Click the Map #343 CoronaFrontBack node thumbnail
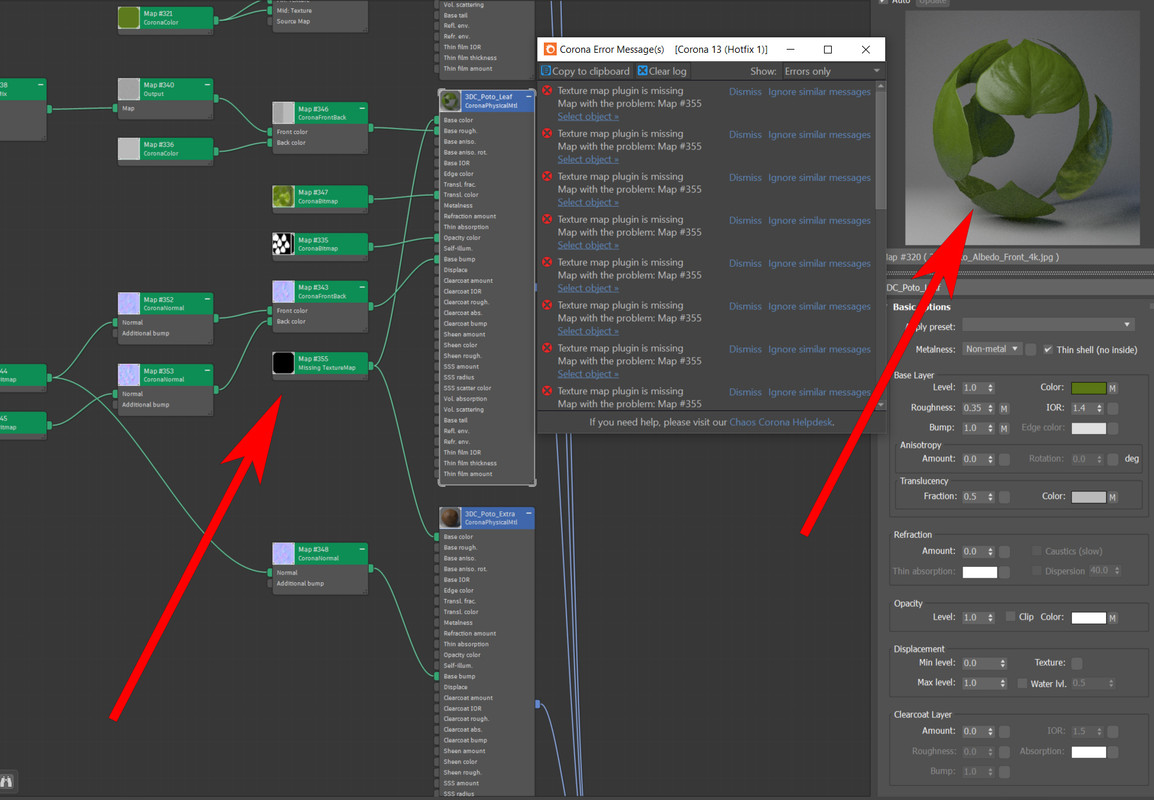The image size is (1154, 800). (283, 291)
